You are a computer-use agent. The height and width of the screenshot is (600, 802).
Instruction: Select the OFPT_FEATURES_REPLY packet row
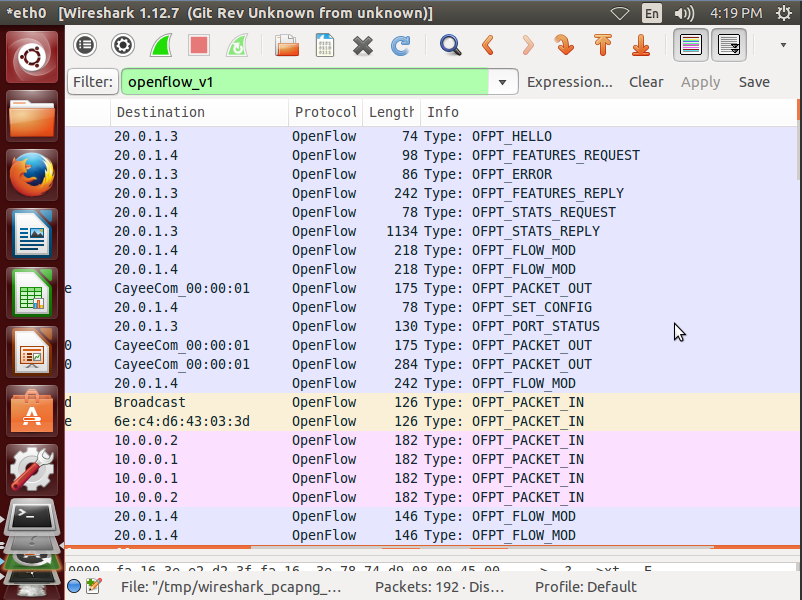tap(431, 193)
